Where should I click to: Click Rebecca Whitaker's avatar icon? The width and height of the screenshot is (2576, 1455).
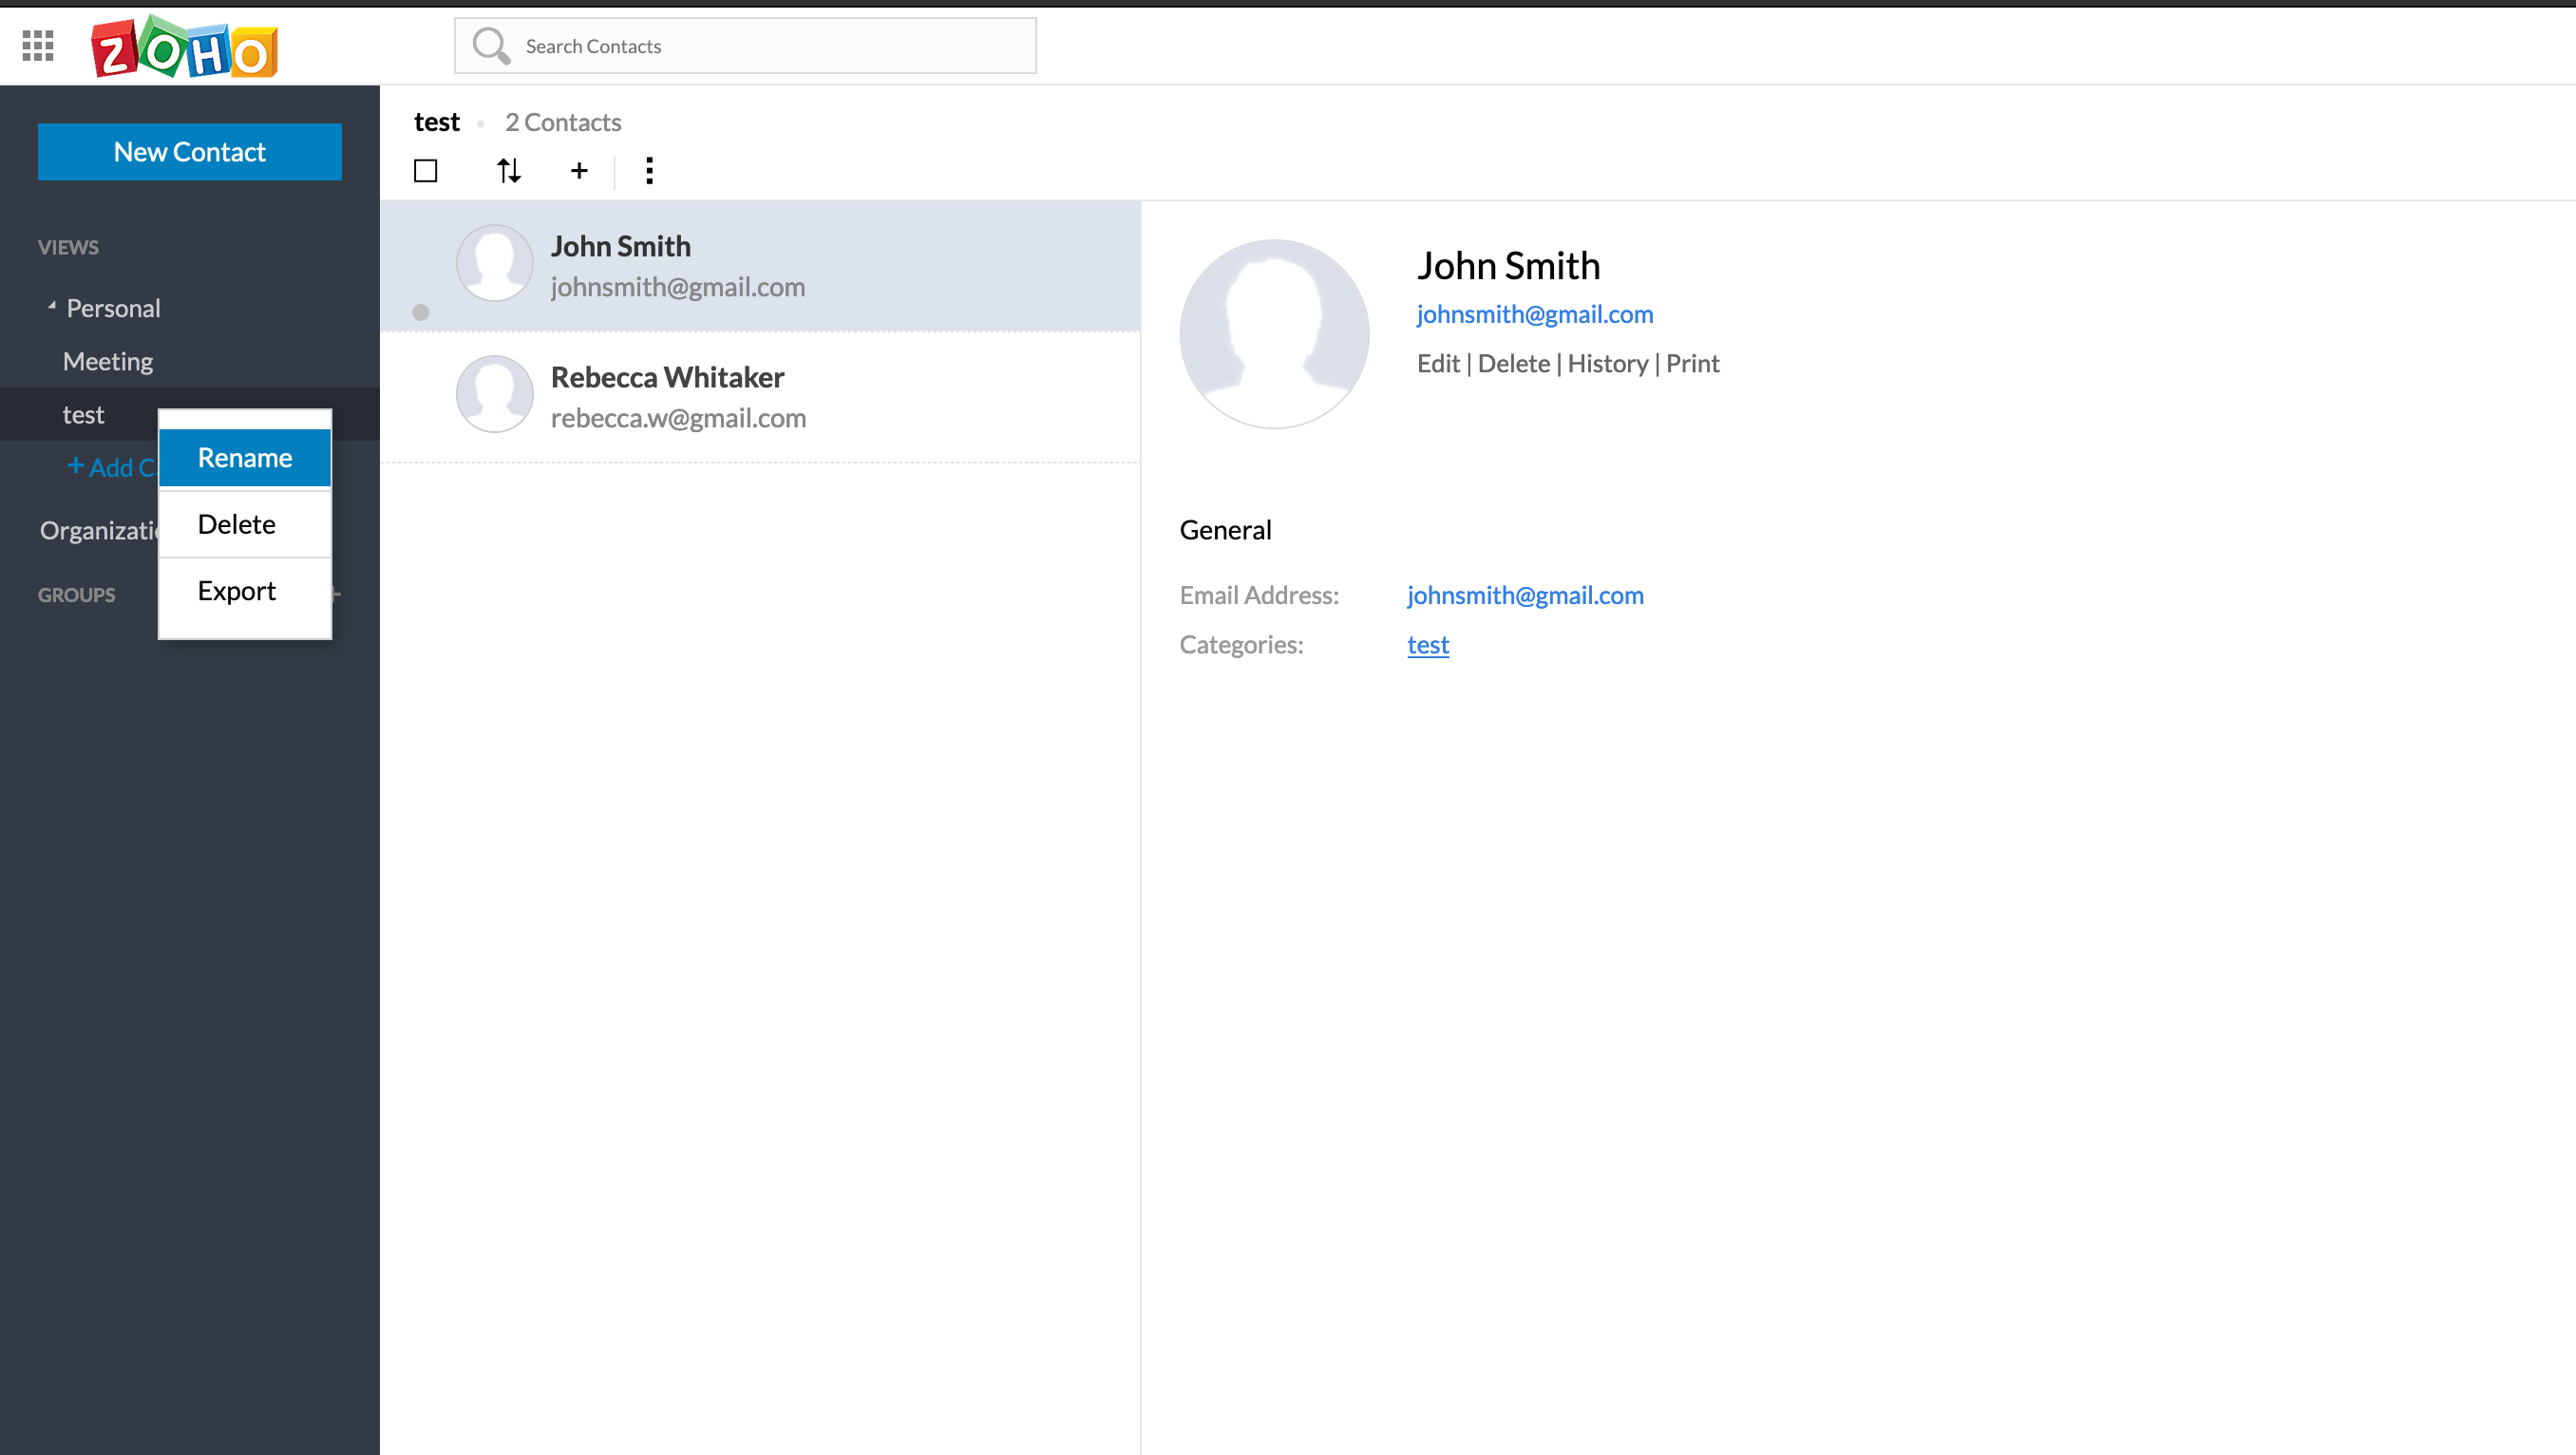click(x=494, y=394)
